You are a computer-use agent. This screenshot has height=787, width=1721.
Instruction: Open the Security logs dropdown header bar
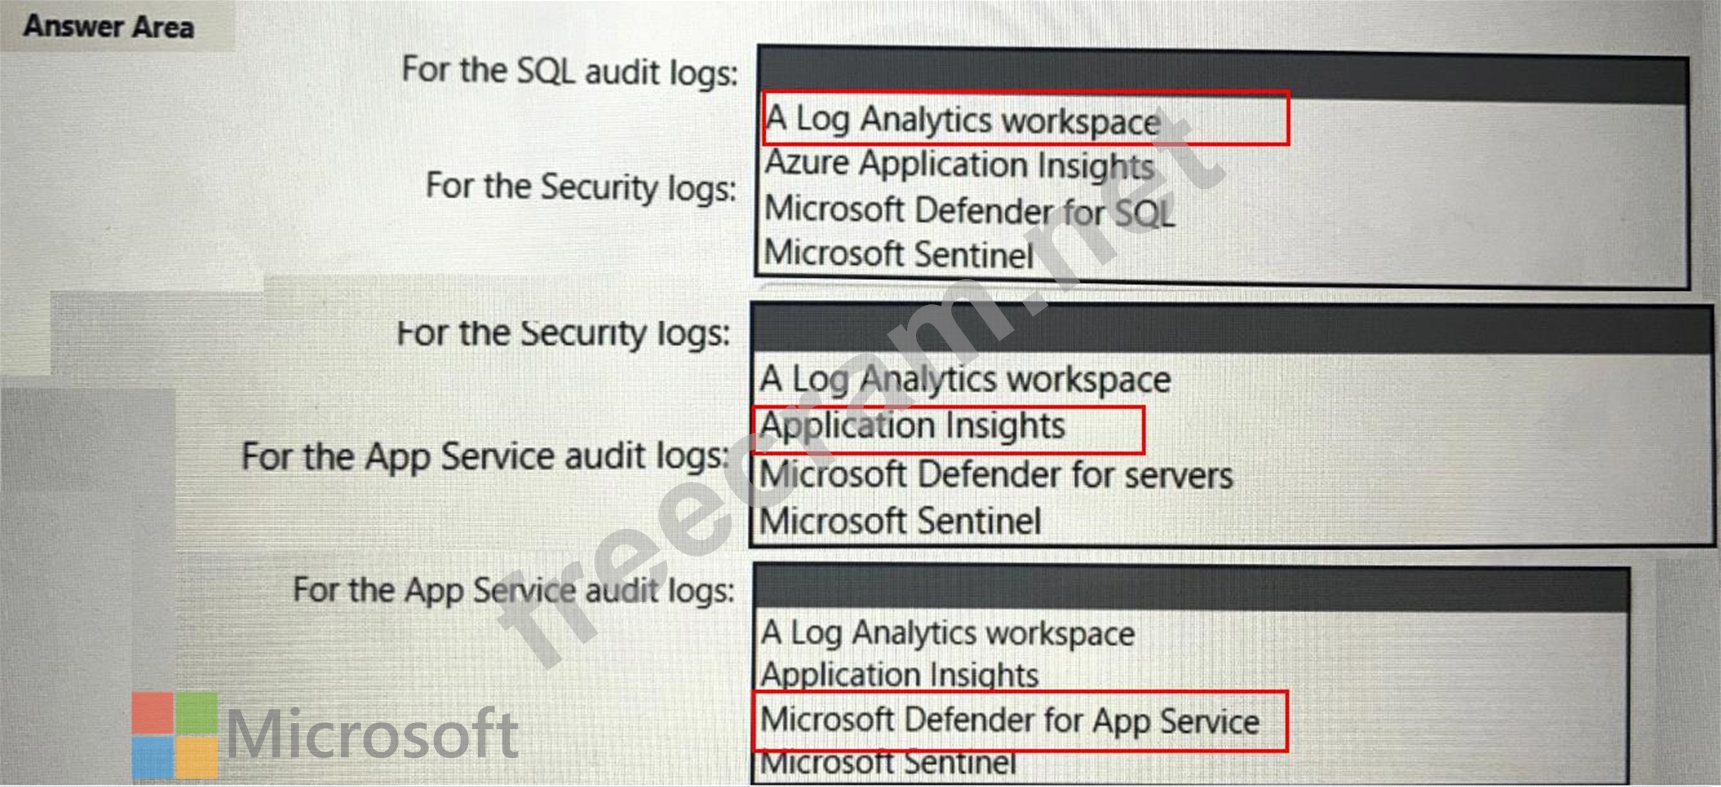pyautogui.click(x=1230, y=331)
